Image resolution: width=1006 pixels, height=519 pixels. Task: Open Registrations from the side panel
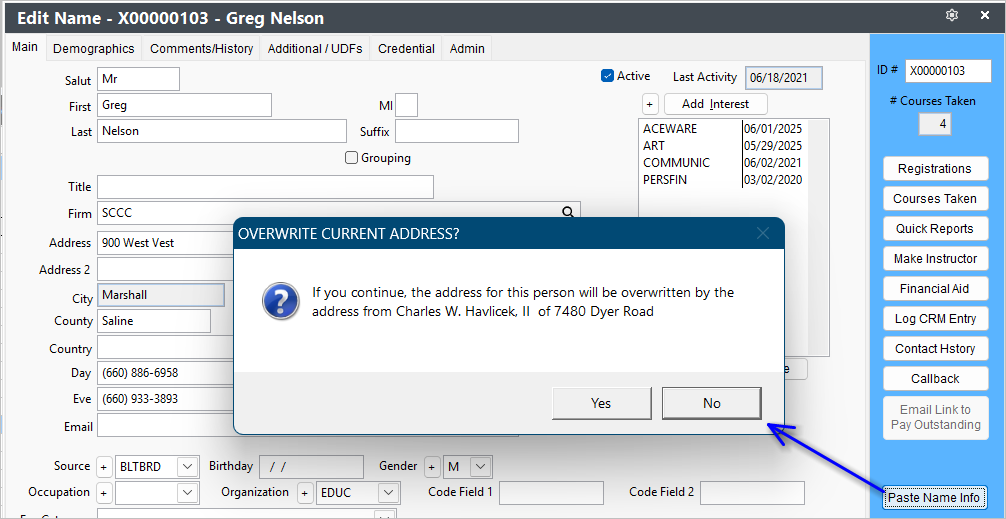point(935,169)
